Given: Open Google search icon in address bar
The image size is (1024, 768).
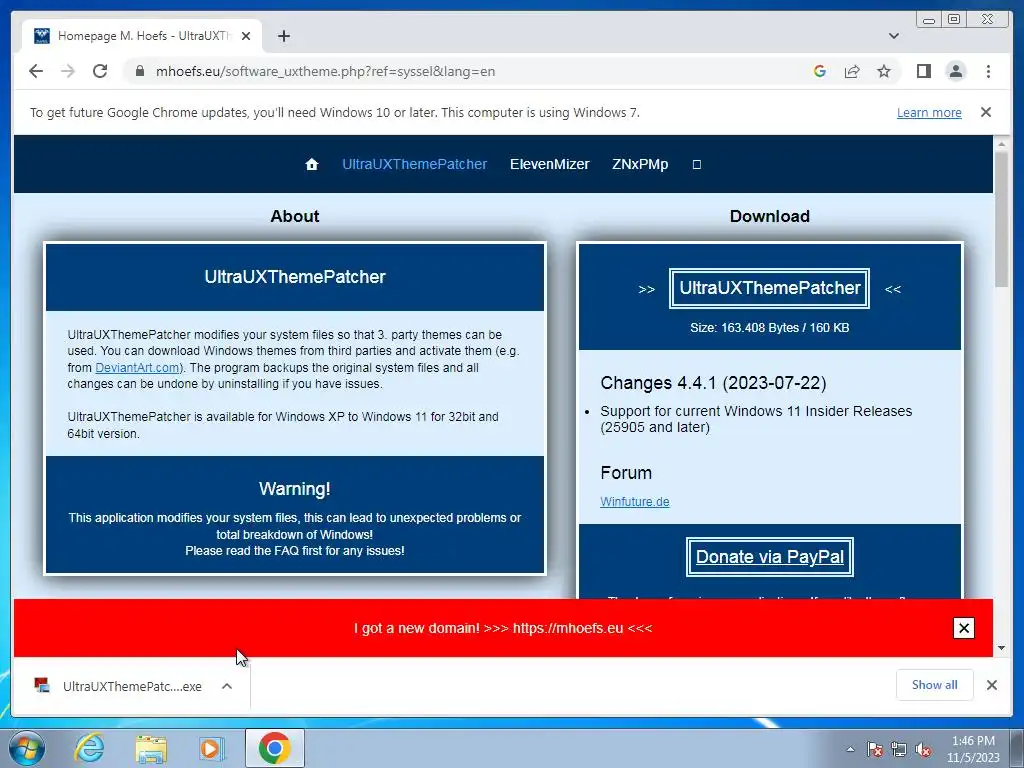Looking at the screenshot, I should (x=820, y=71).
